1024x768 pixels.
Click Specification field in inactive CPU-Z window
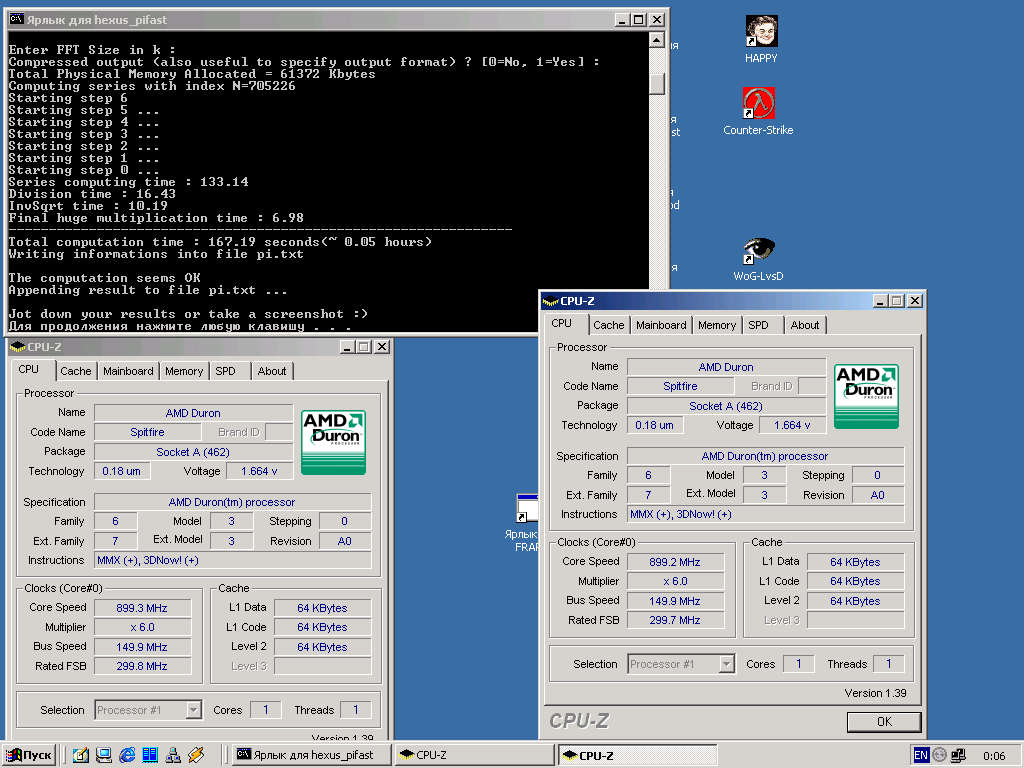pyautogui.click(x=232, y=502)
